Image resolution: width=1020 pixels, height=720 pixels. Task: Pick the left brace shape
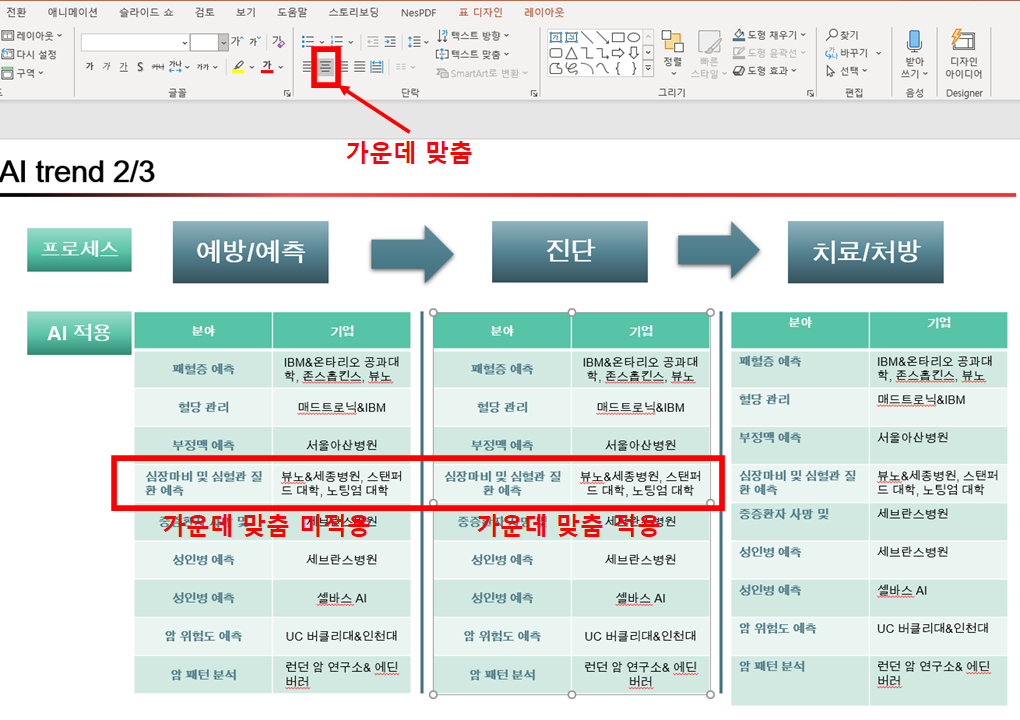618,68
